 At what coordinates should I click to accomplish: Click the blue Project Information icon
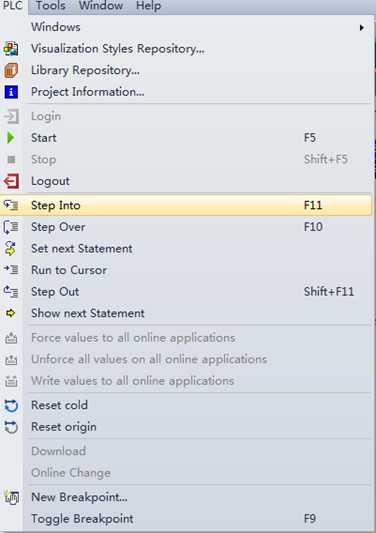11,92
